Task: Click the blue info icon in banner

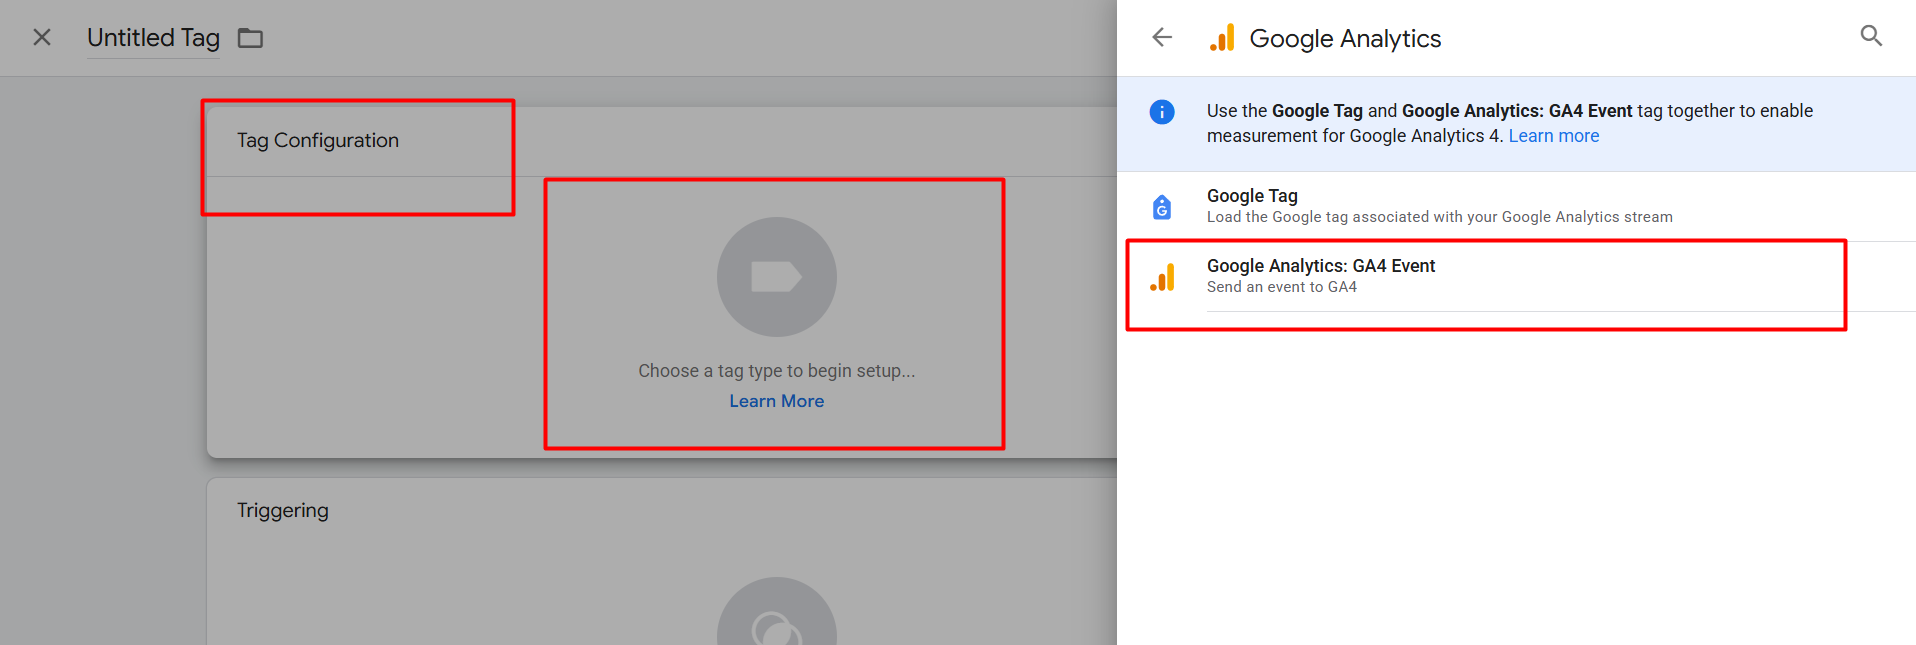Action: click(x=1162, y=112)
